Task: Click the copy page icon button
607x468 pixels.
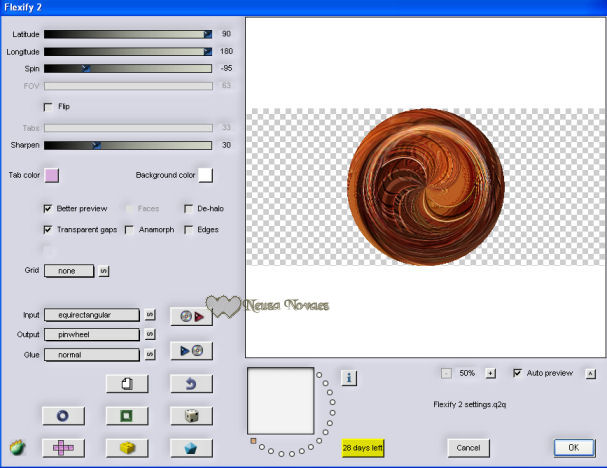Action: (127, 384)
